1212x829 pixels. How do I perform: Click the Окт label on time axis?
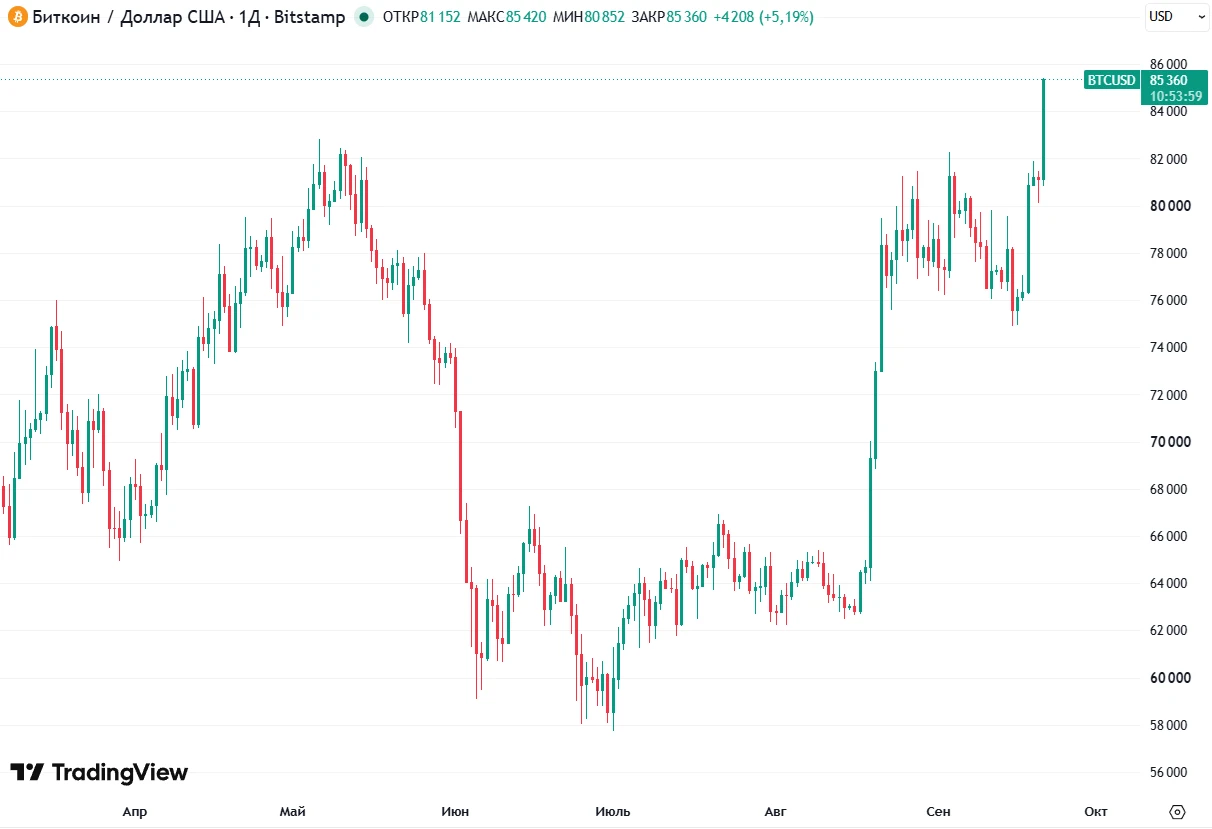1096,811
